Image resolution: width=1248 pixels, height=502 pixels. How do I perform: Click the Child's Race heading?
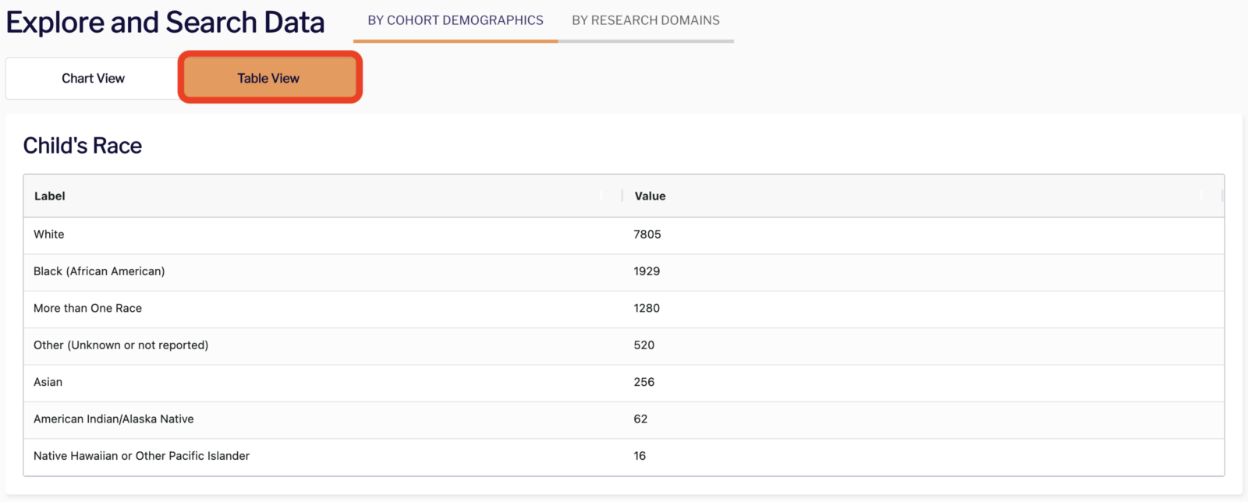pos(83,146)
